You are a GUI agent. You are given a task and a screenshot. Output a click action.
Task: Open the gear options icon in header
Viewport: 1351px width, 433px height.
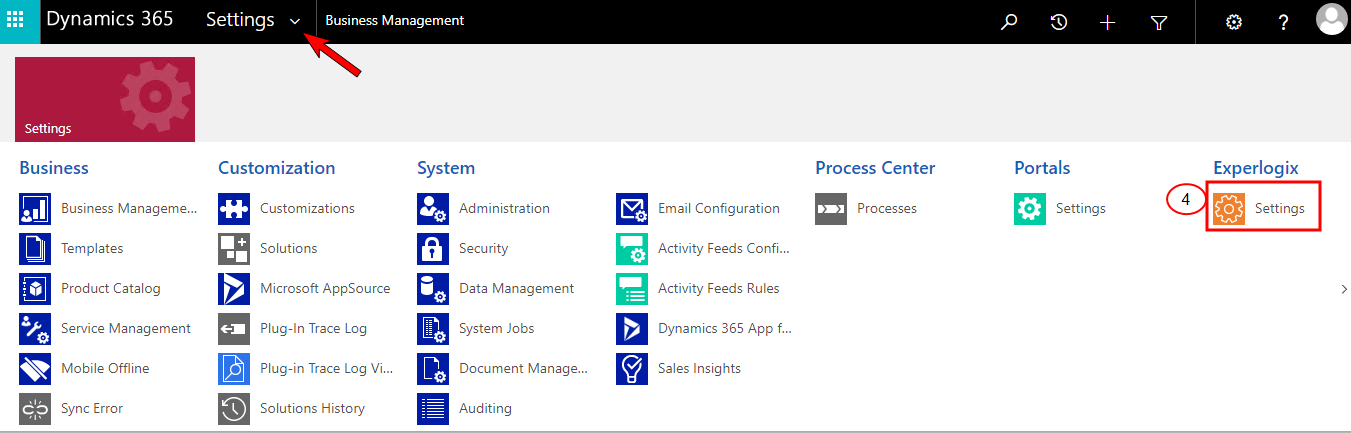click(1233, 22)
